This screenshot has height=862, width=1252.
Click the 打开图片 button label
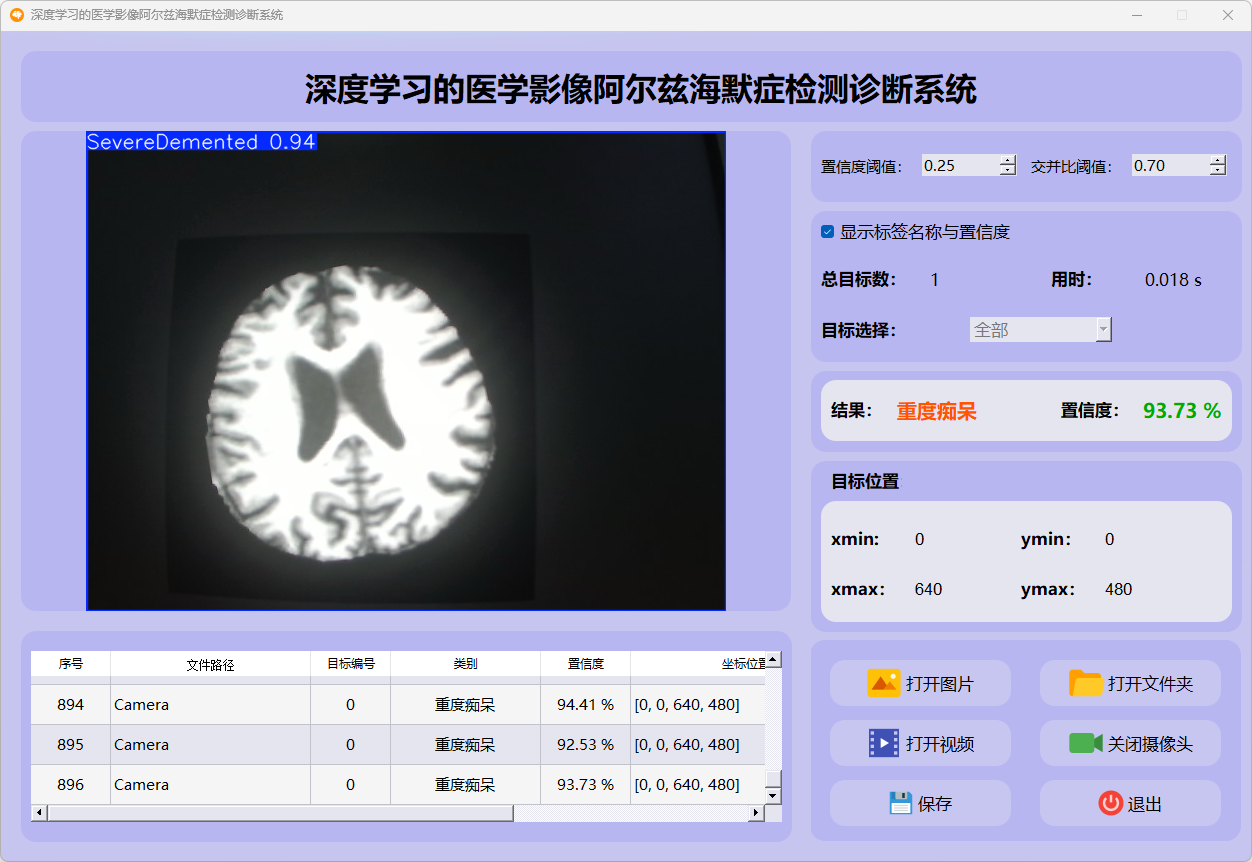[940, 685]
